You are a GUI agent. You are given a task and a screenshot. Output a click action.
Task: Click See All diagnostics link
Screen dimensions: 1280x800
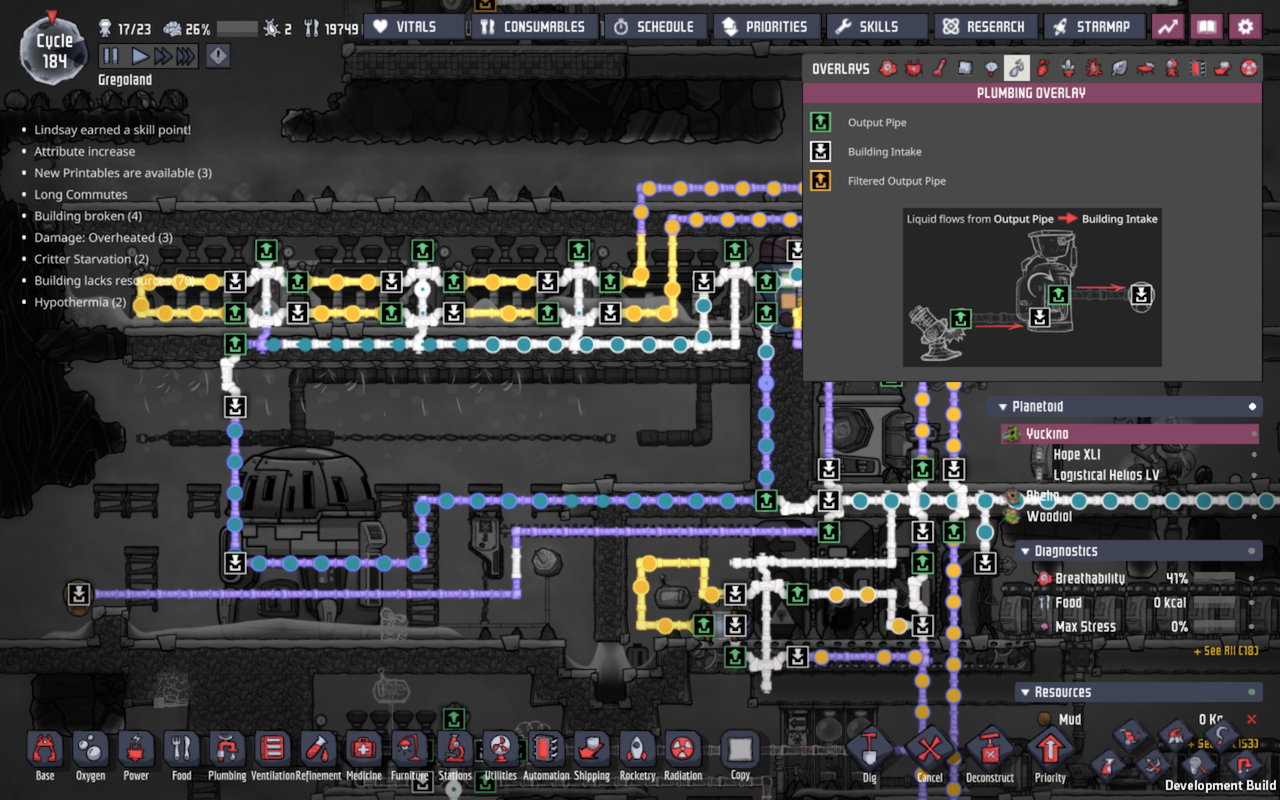1225,651
